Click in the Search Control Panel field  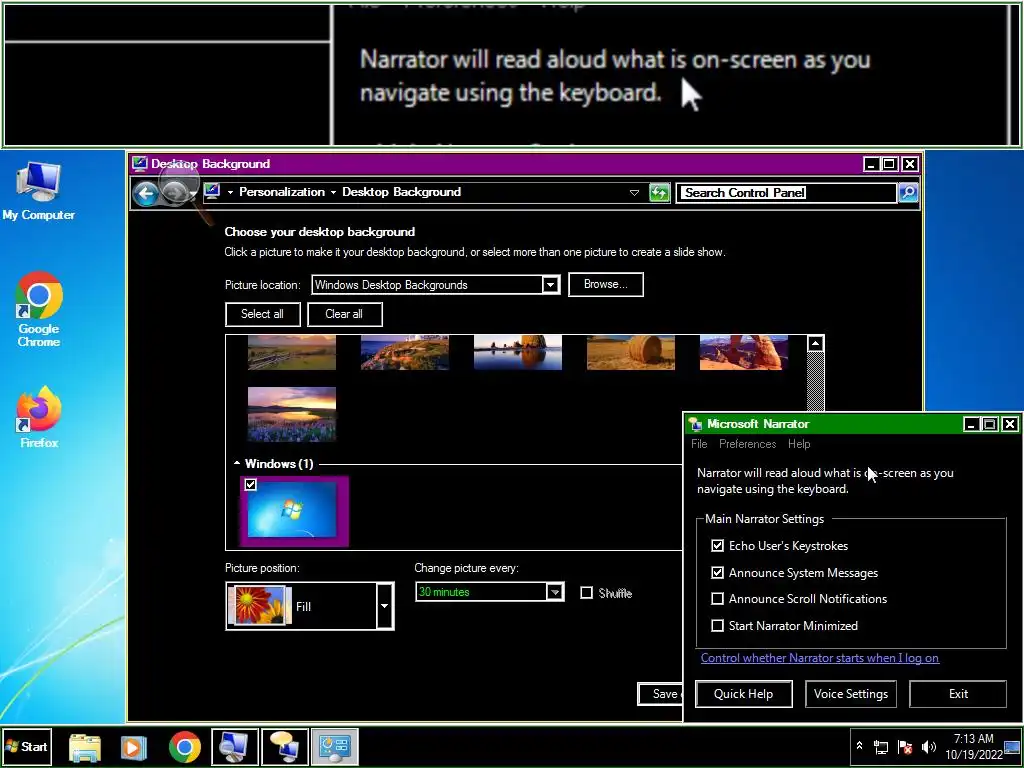coord(786,193)
